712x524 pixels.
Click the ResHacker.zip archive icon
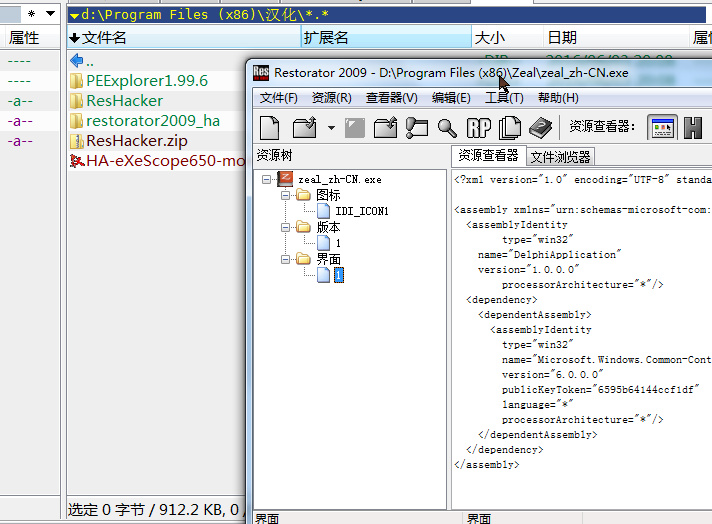77,141
